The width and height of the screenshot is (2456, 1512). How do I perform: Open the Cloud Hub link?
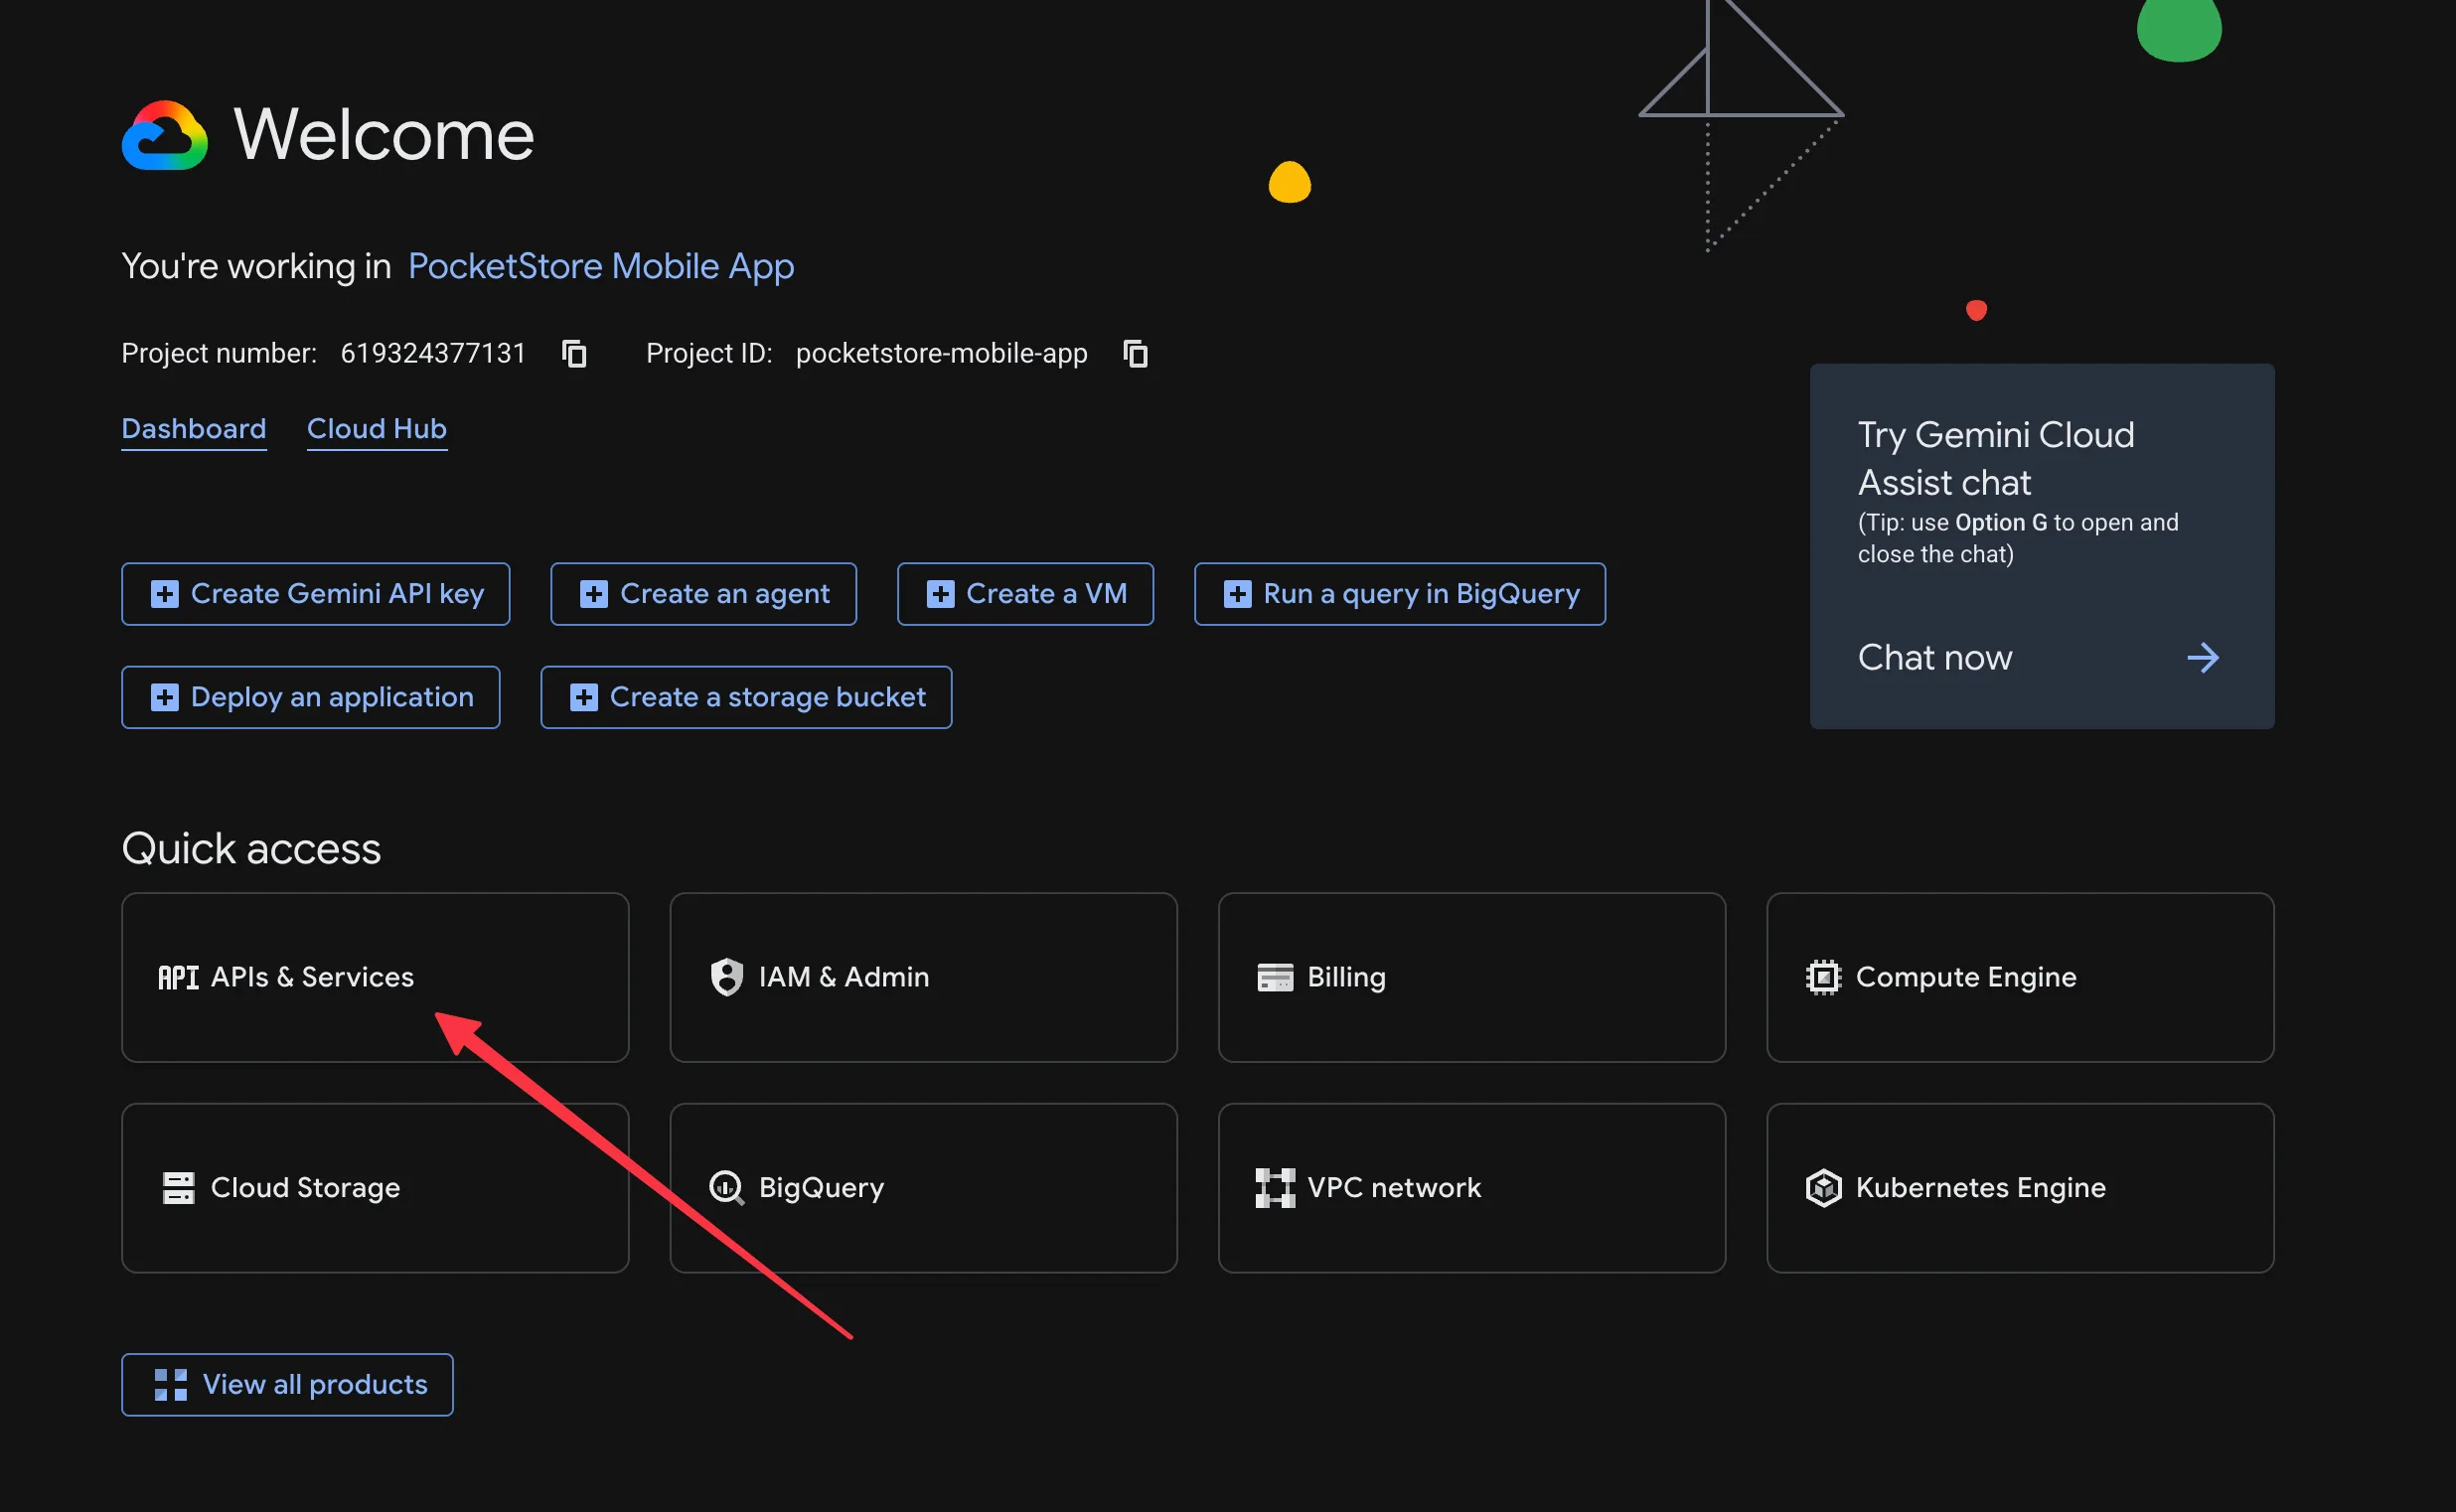tap(377, 429)
